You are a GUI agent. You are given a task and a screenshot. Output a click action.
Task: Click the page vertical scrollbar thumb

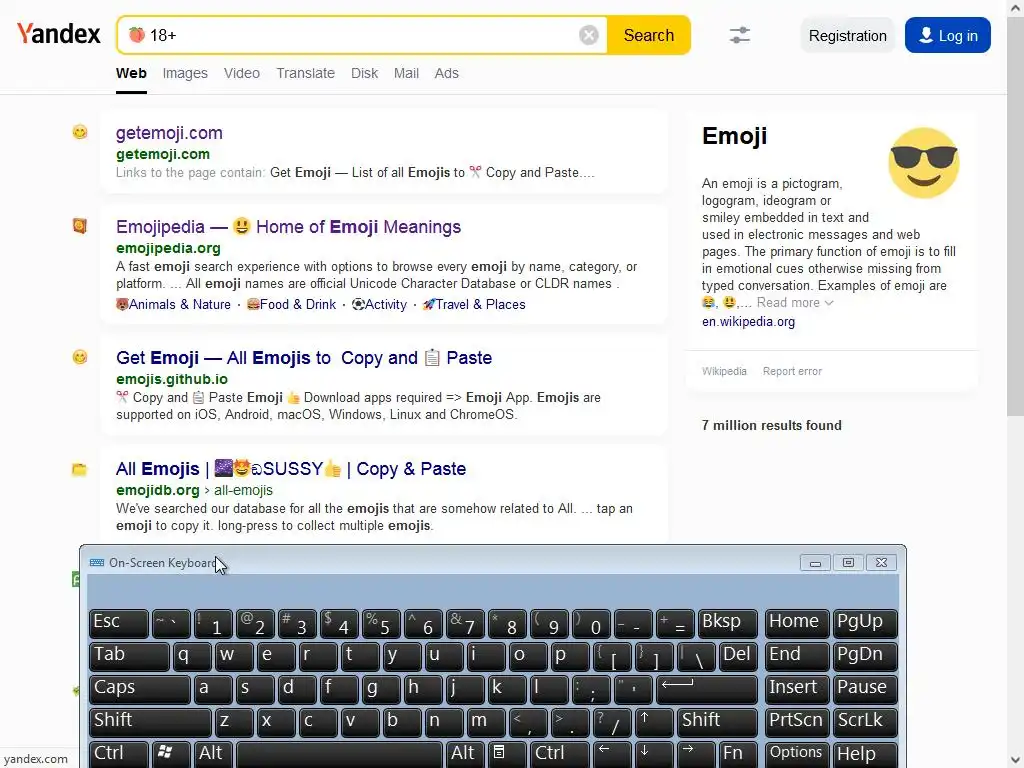click(x=1016, y=216)
